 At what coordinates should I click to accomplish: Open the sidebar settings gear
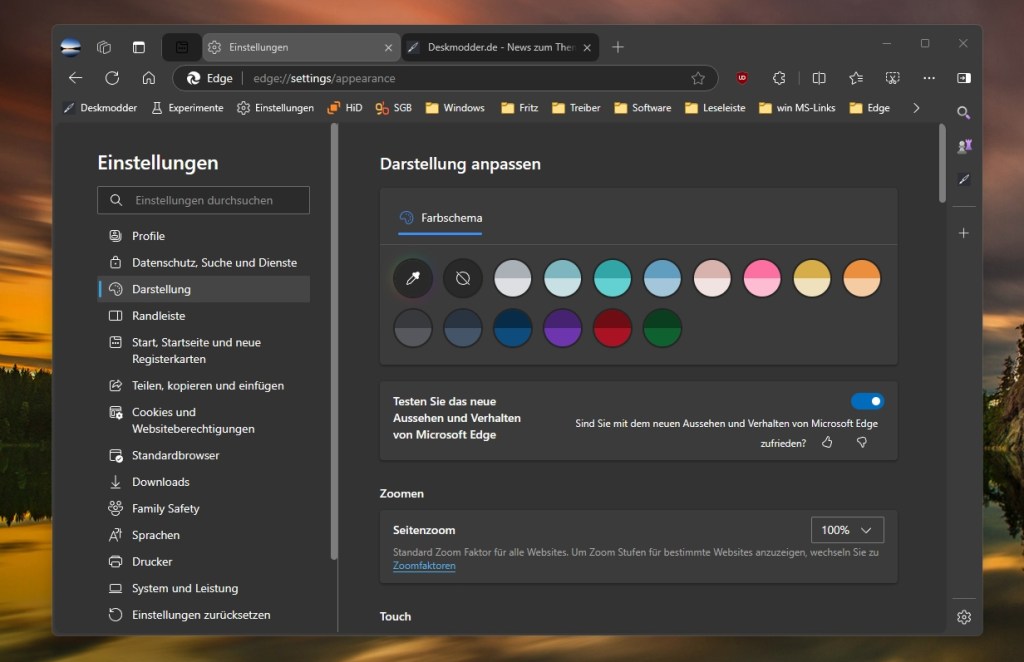pos(963,617)
